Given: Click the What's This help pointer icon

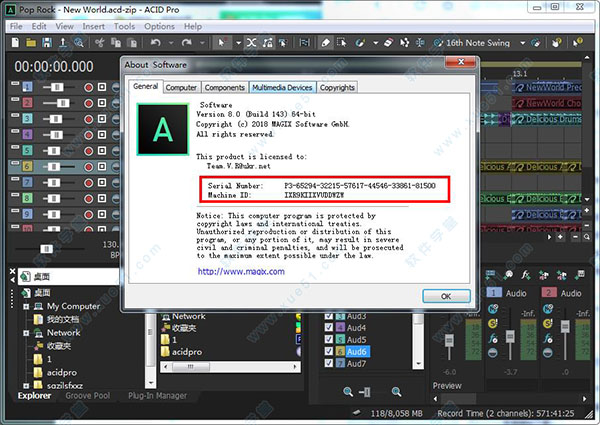Looking at the screenshot, I should 577,42.
